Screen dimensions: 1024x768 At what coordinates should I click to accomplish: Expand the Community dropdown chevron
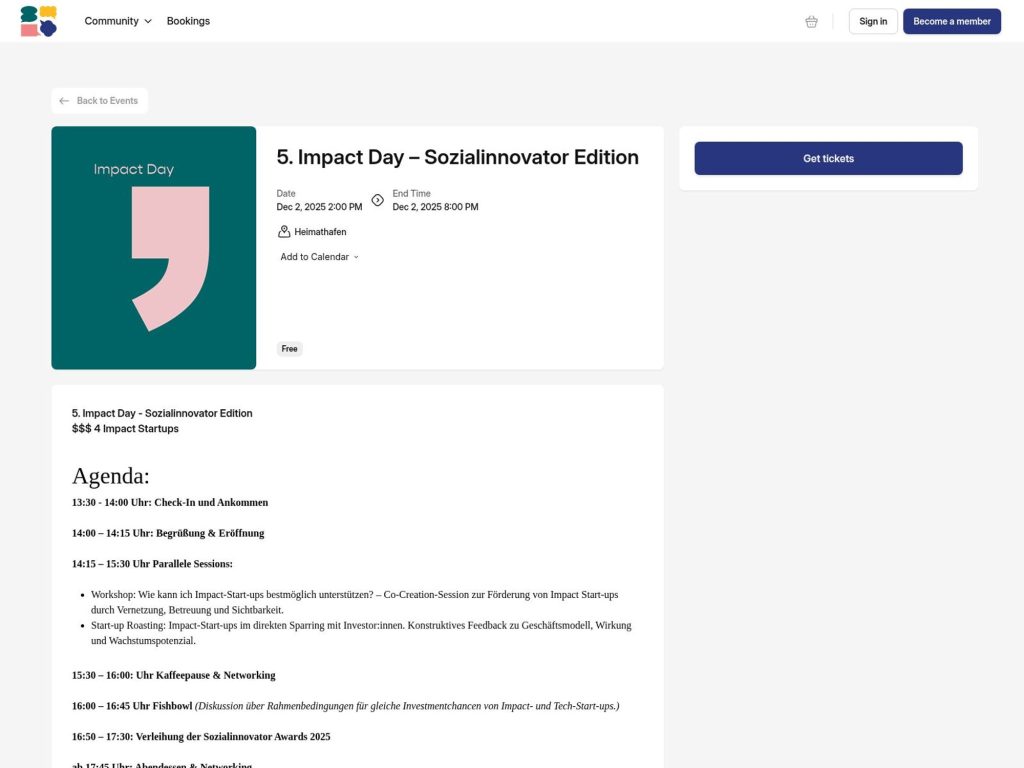pos(148,21)
